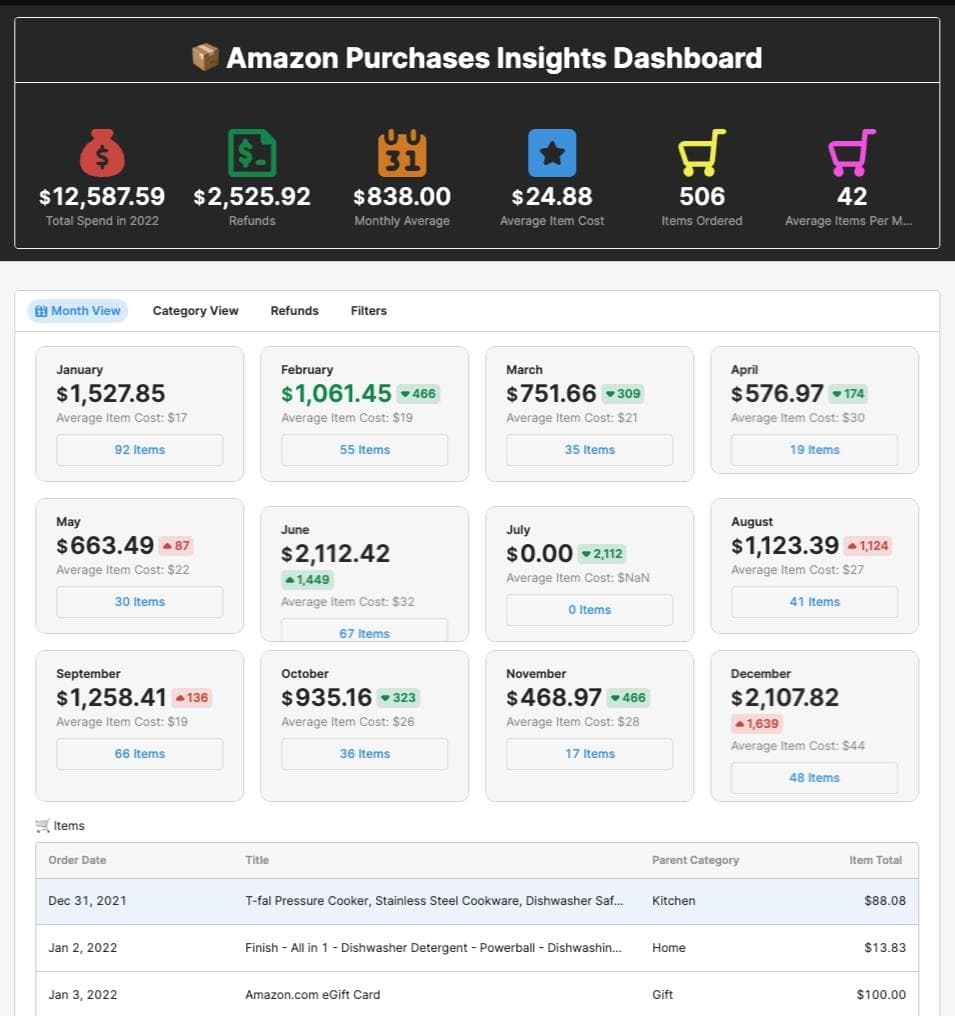Switch to the Category View tab
The height and width of the screenshot is (1016, 955).
coord(195,310)
